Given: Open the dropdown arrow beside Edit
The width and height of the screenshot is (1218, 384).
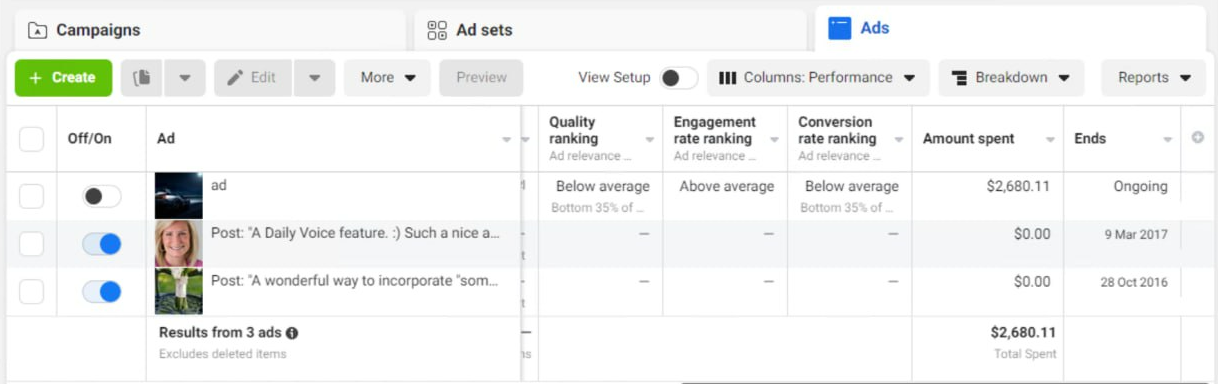Looking at the screenshot, I should (x=314, y=77).
